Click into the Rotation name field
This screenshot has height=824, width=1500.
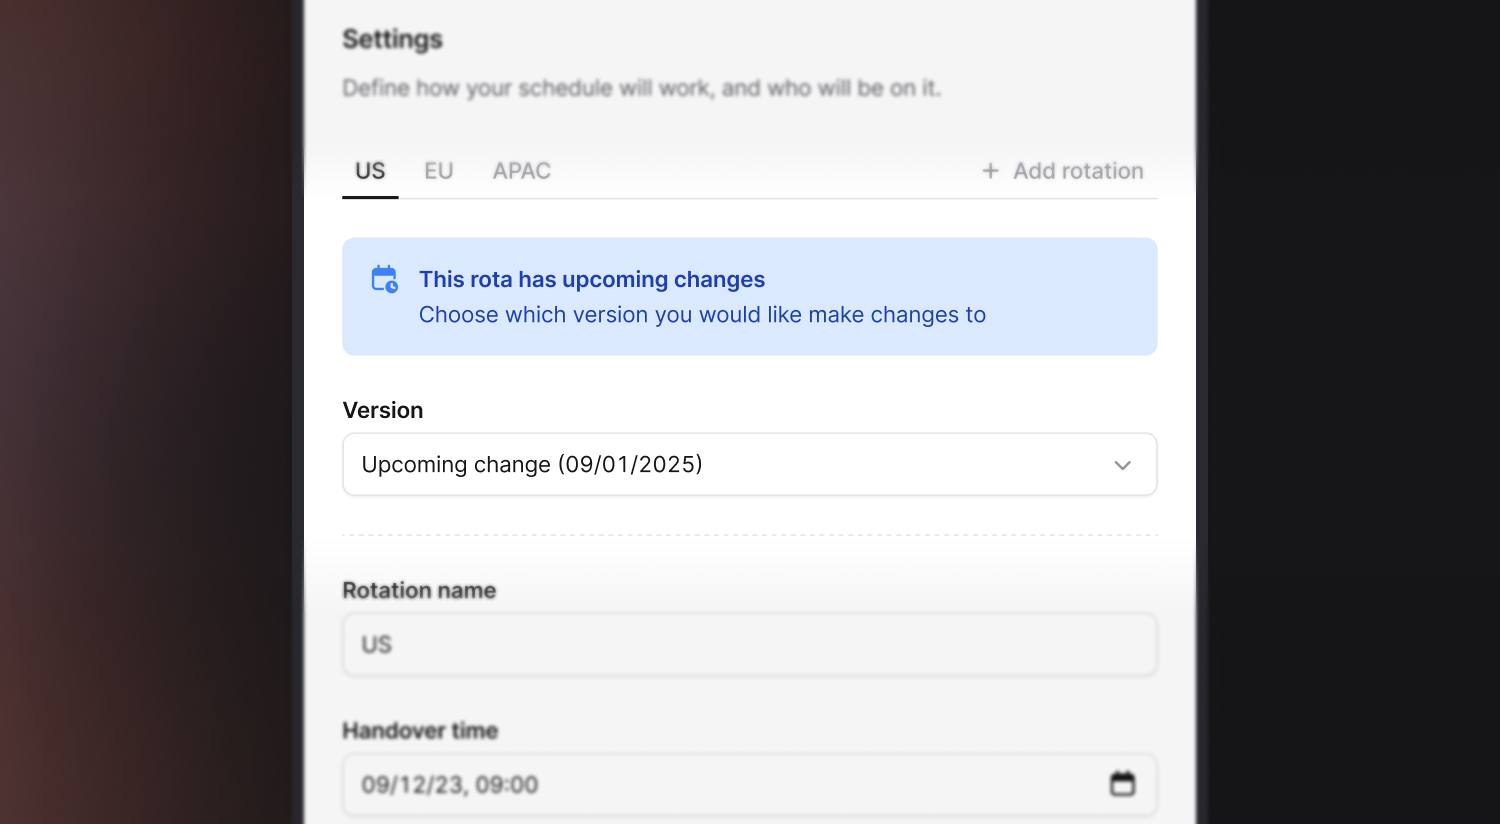750,645
